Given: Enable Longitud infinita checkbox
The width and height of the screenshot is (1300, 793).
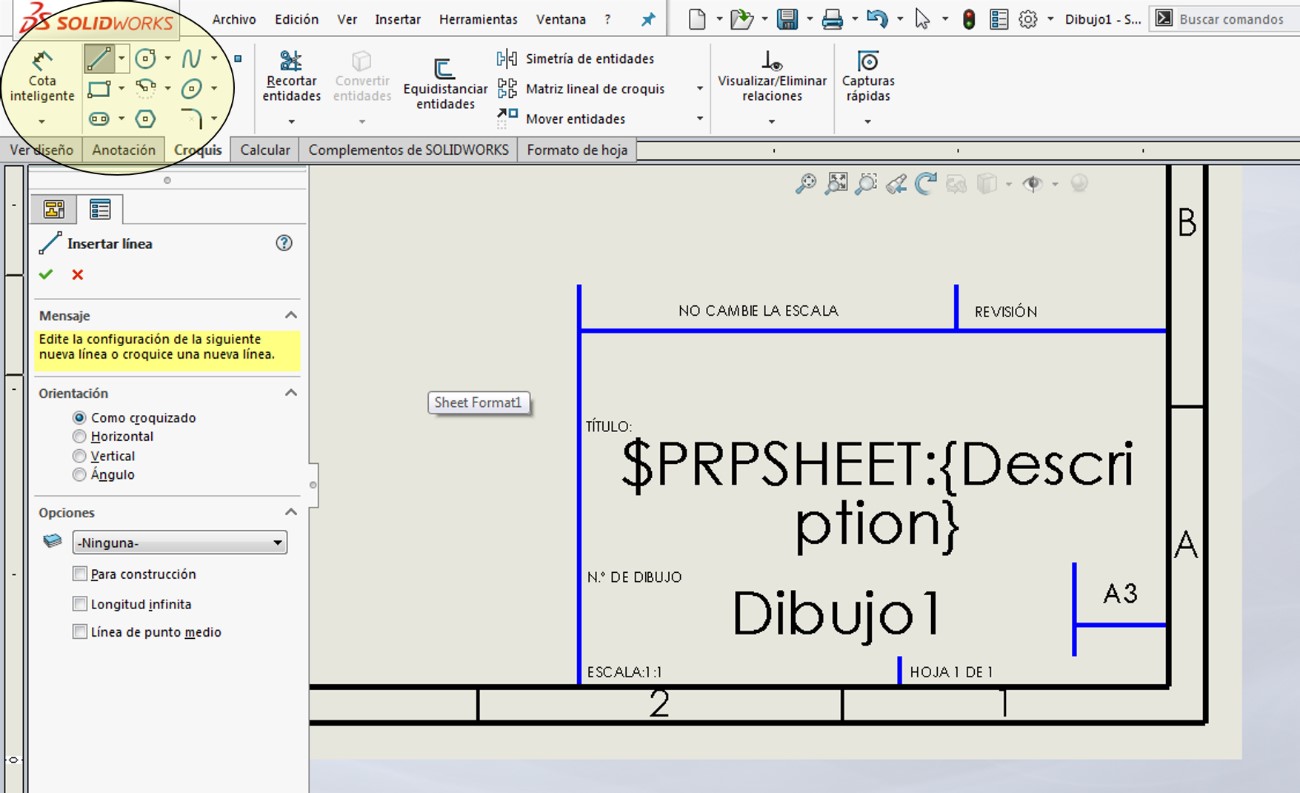Looking at the screenshot, I should click(80, 604).
